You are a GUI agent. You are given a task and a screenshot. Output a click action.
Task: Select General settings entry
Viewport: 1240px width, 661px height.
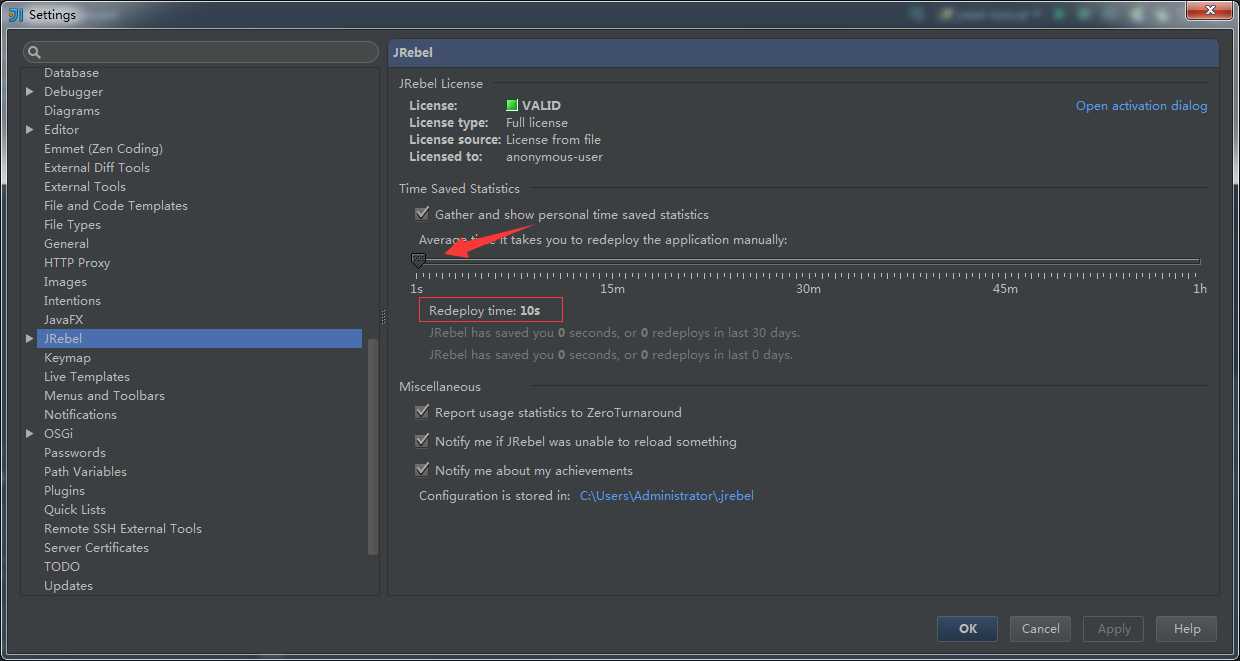pyautogui.click(x=66, y=243)
